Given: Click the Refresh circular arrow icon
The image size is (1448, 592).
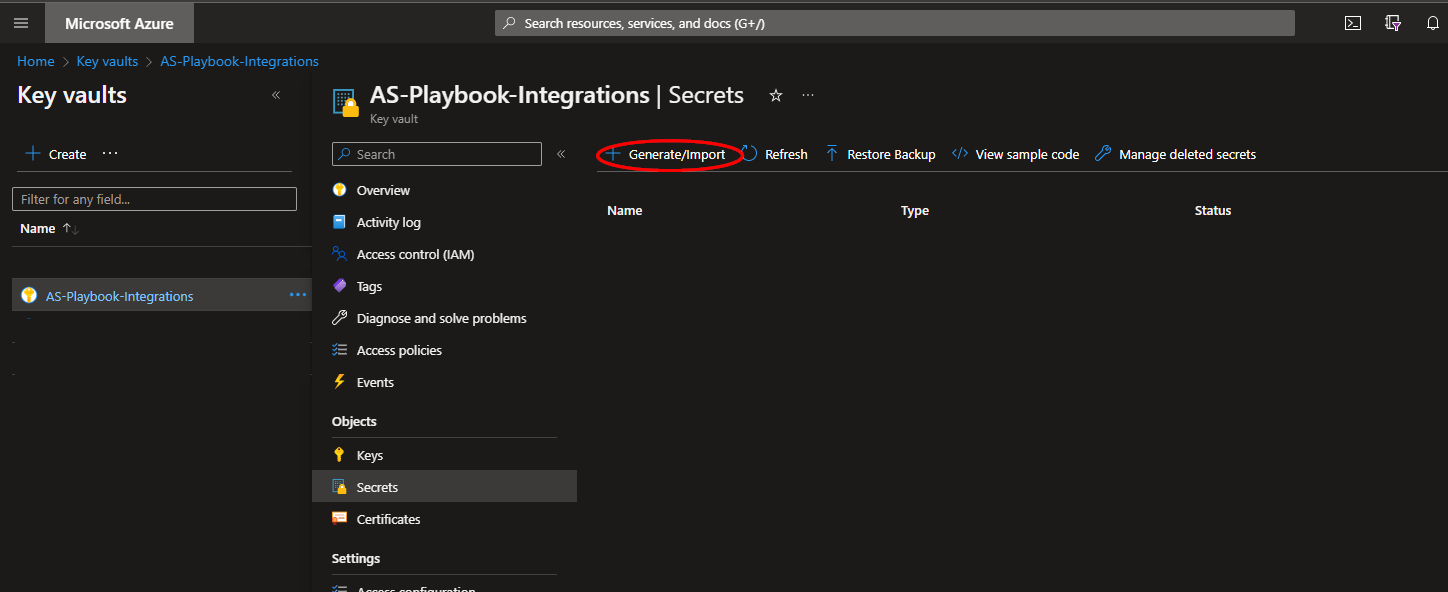Looking at the screenshot, I should (749, 154).
